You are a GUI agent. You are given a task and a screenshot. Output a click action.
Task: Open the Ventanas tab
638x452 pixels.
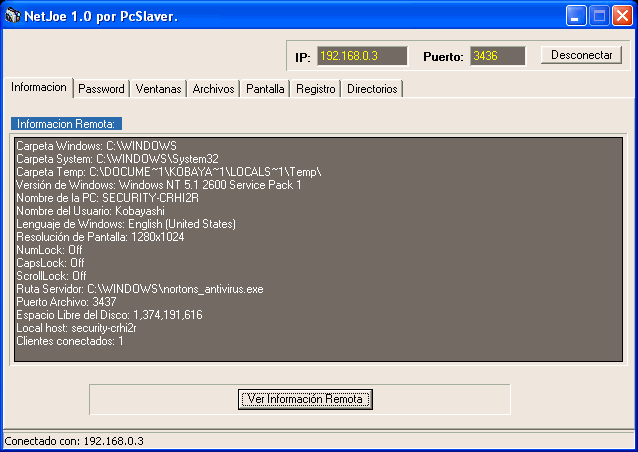[x=158, y=89]
